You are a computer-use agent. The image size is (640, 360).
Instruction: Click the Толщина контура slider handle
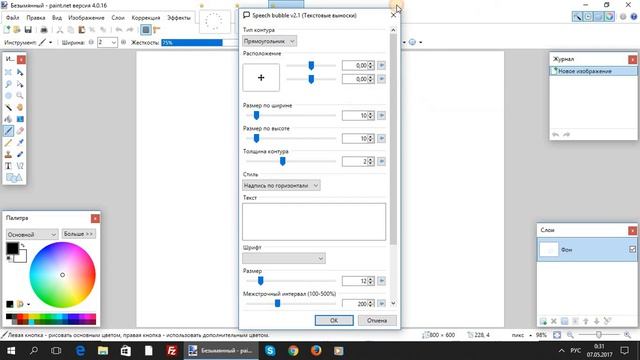(282, 161)
